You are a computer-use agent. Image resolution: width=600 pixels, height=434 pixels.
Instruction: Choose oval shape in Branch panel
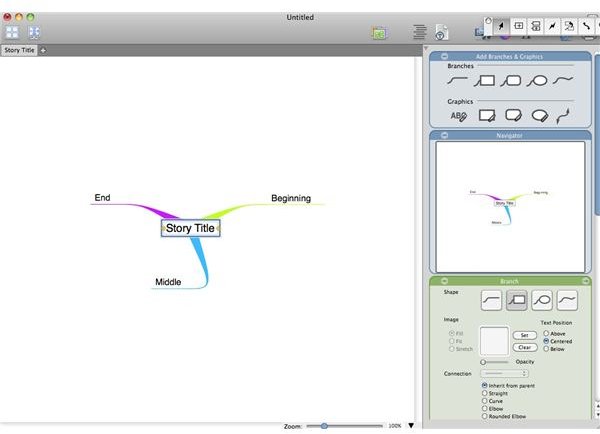(x=542, y=300)
